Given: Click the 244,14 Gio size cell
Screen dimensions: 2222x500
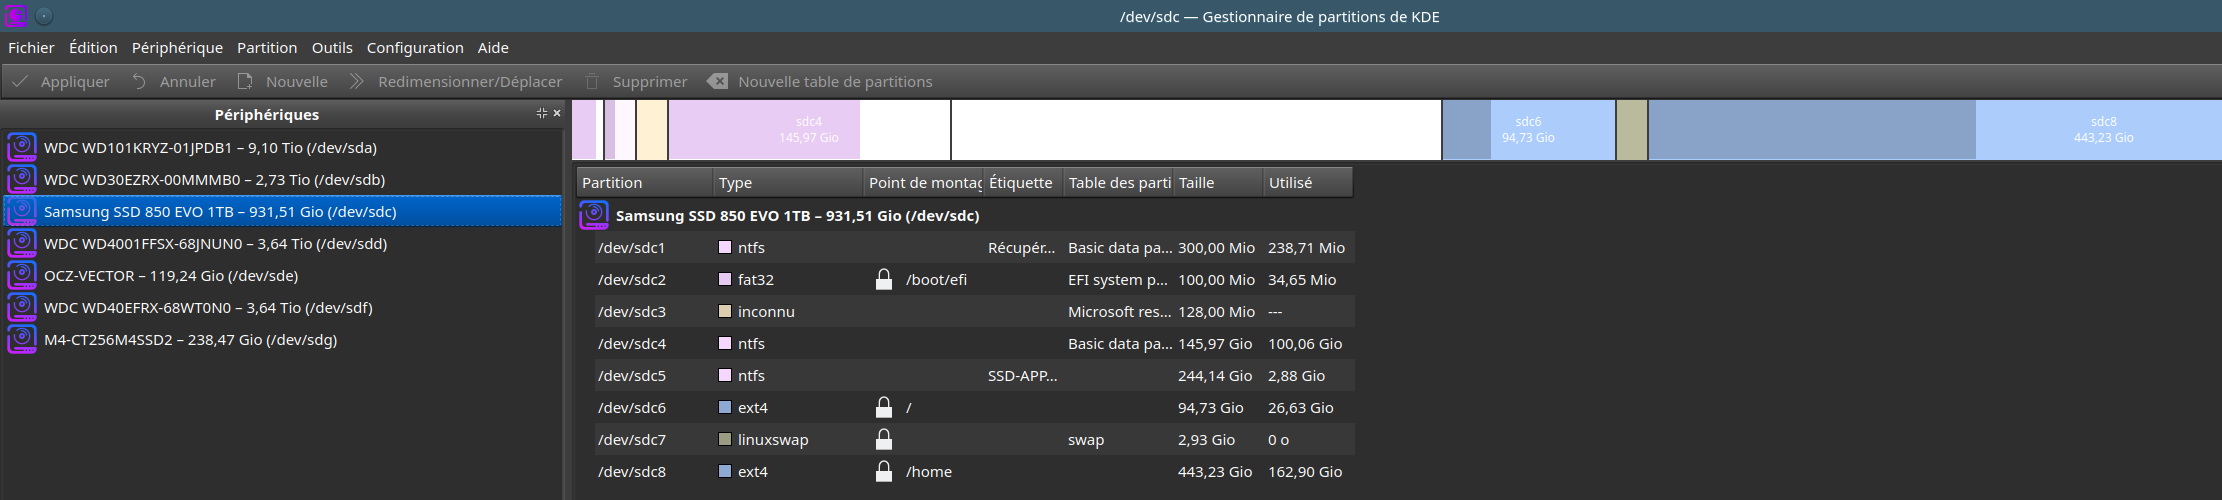Looking at the screenshot, I should click(1215, 375).
